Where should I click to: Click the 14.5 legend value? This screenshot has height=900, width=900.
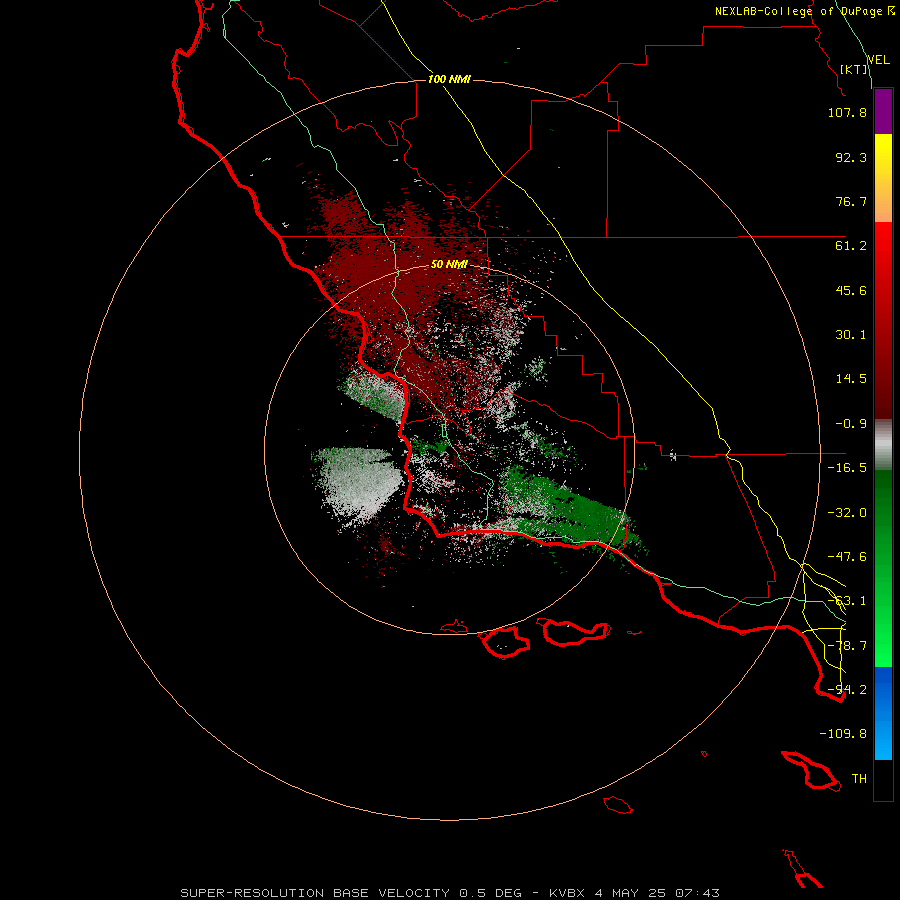[851, 379]
